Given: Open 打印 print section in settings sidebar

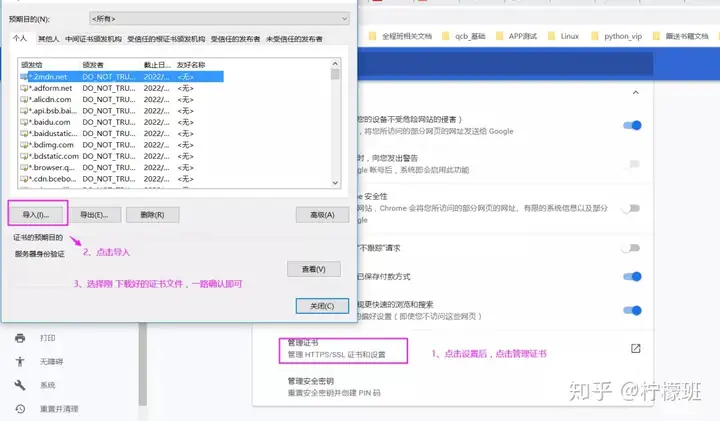Looking at the screenshot, I should click(47, 338).
